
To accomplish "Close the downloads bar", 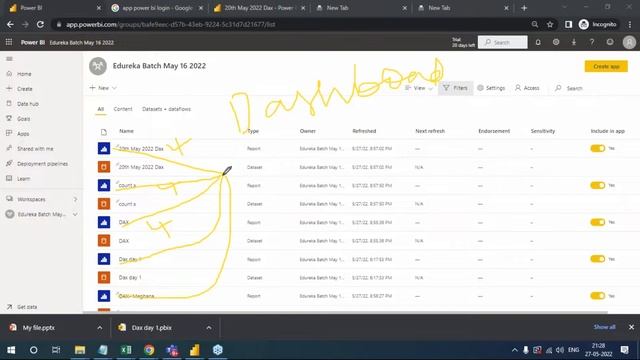I will tap(631, 327).
